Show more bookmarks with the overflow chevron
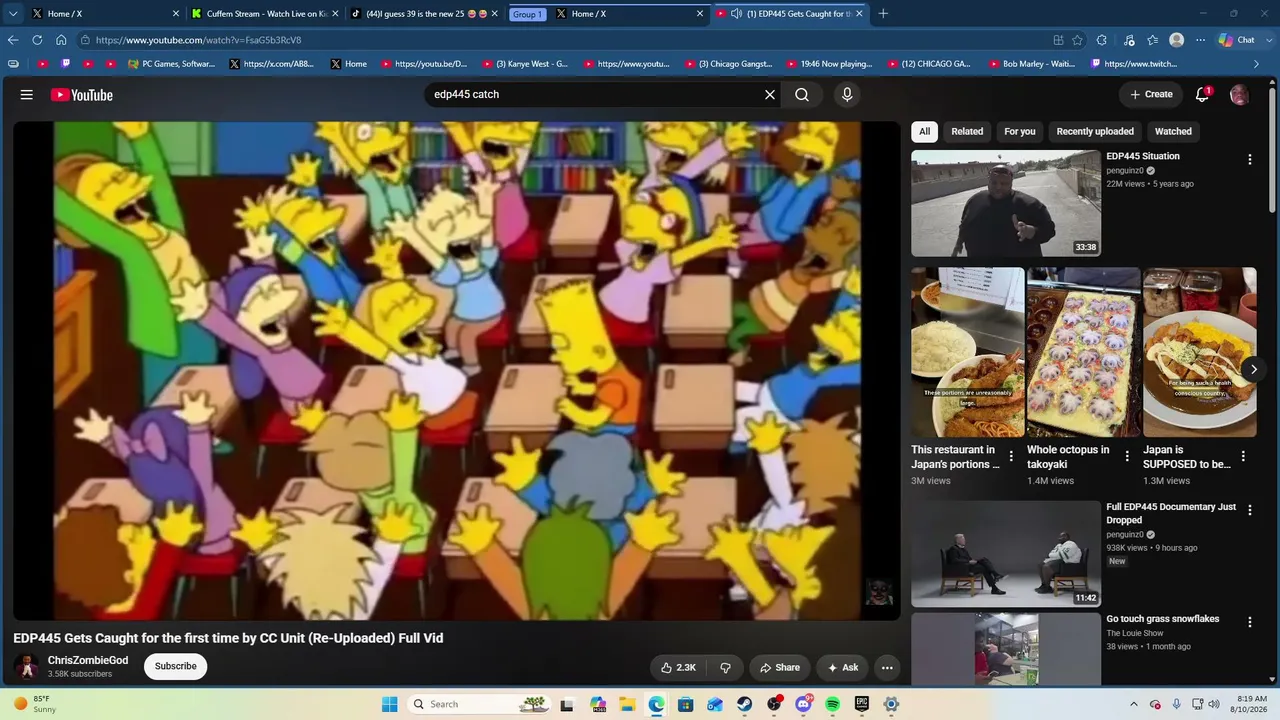1280x720 pixels. point(1257,64)
